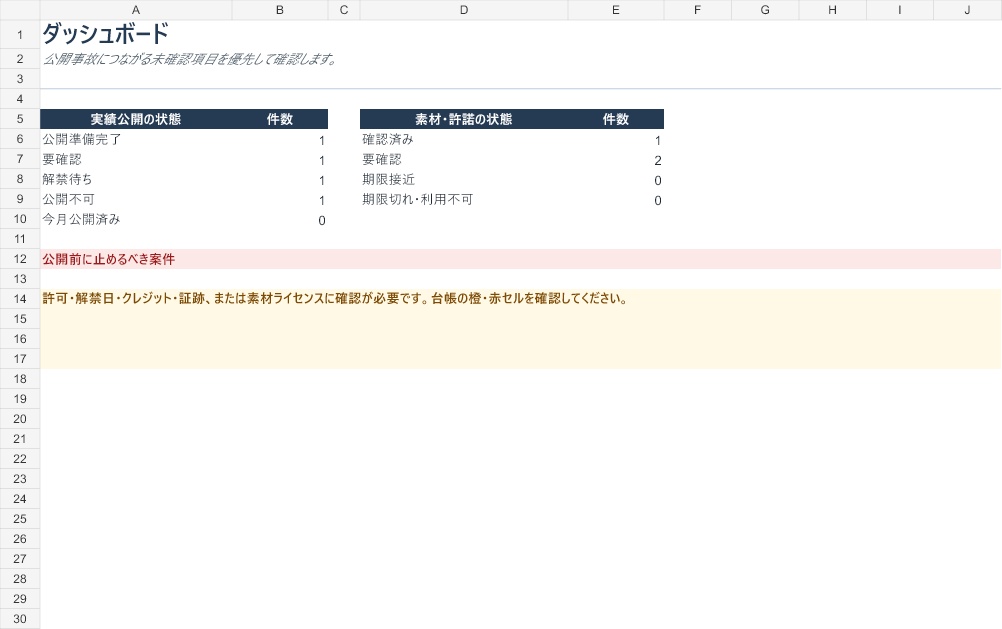Select the ダッシュボード title cell
The image size is (1002, 629).
[x=105, y=35]
